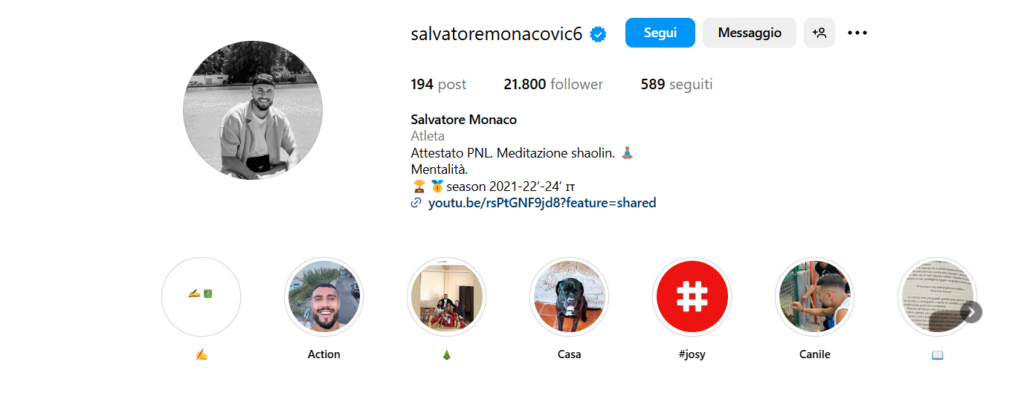Screen dimensions: 1024x402
Task: Open the Action story highlight
Action: point(324,297)
